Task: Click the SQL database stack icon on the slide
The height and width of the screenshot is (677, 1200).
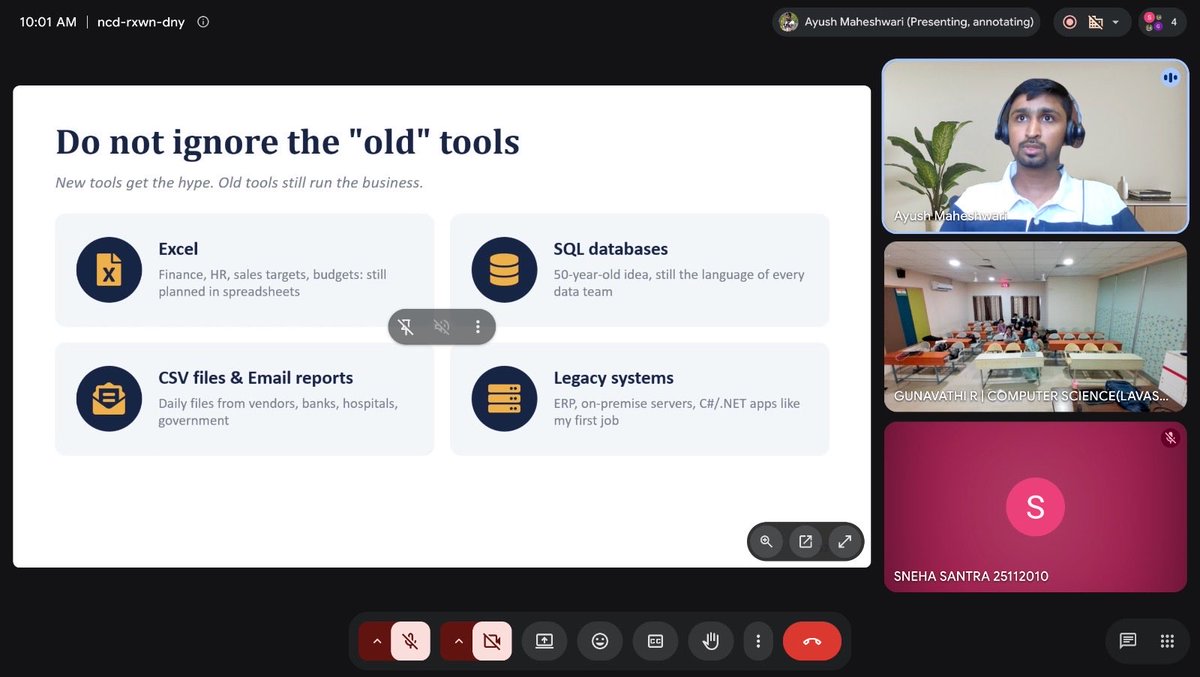Action: click(x=505, y=270)
